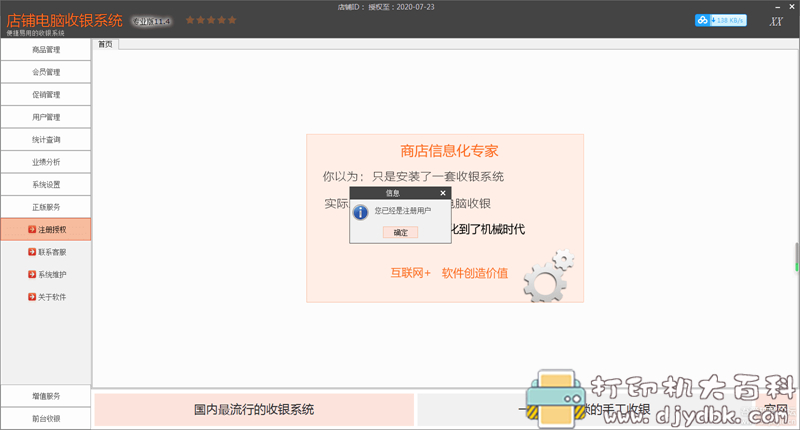Open 增值服务 at the sidebar bottom
Image resolution: width=800 pixels, height=430 pixels.
(x=46, y=396)
